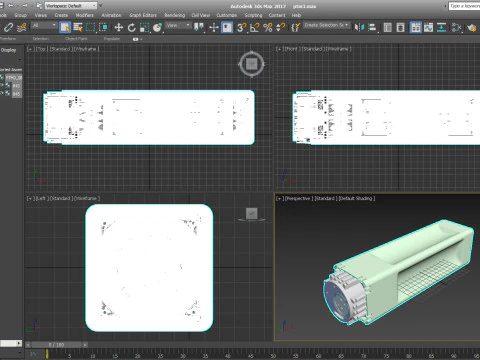Select the Select and Move tool

[118, 27]
